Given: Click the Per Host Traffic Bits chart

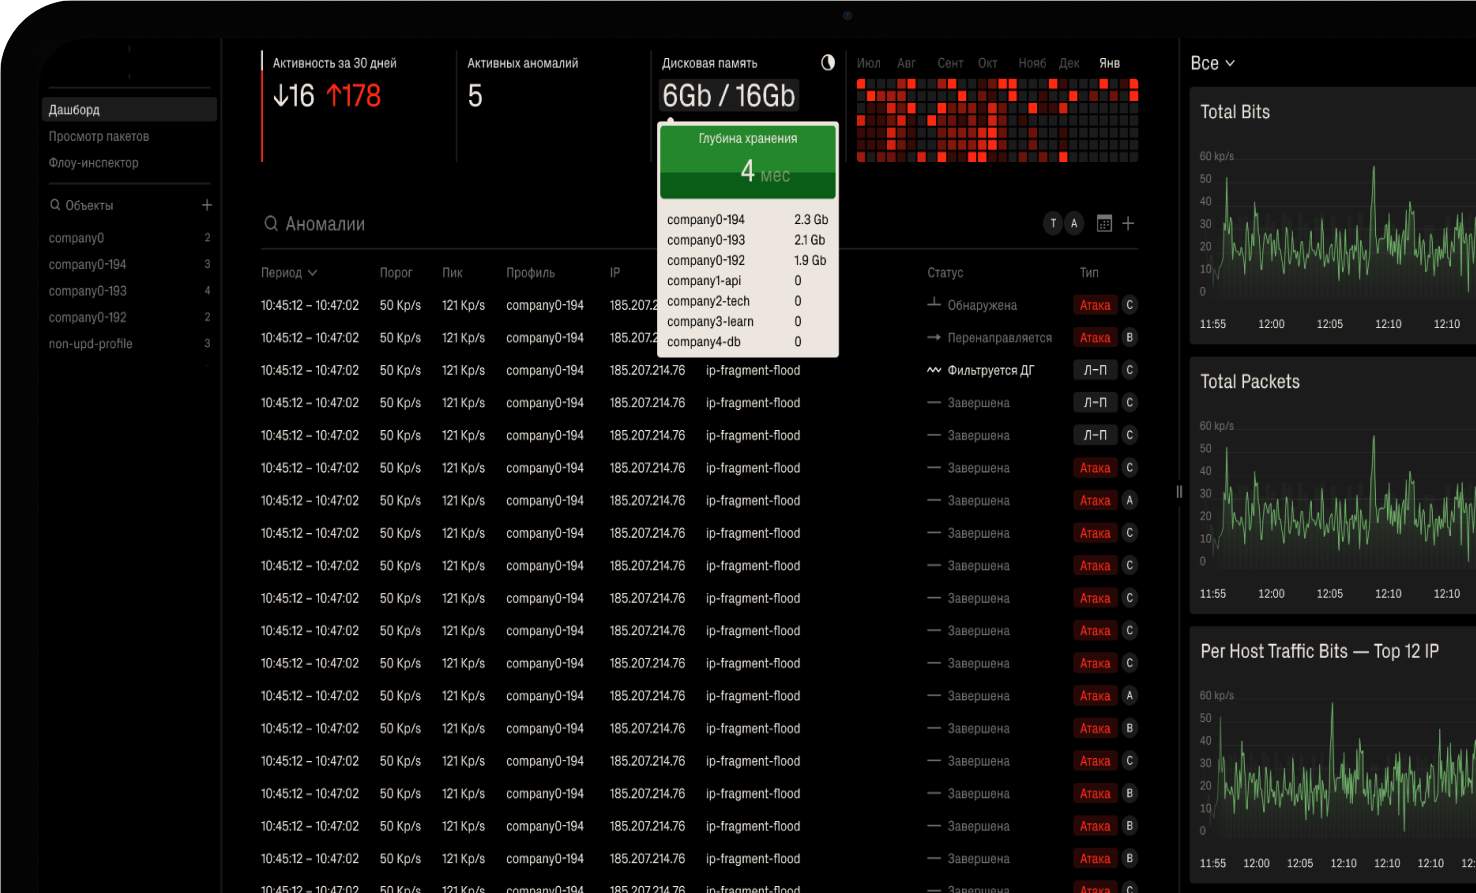Looking at the screenshot, I should [1337, 767].
